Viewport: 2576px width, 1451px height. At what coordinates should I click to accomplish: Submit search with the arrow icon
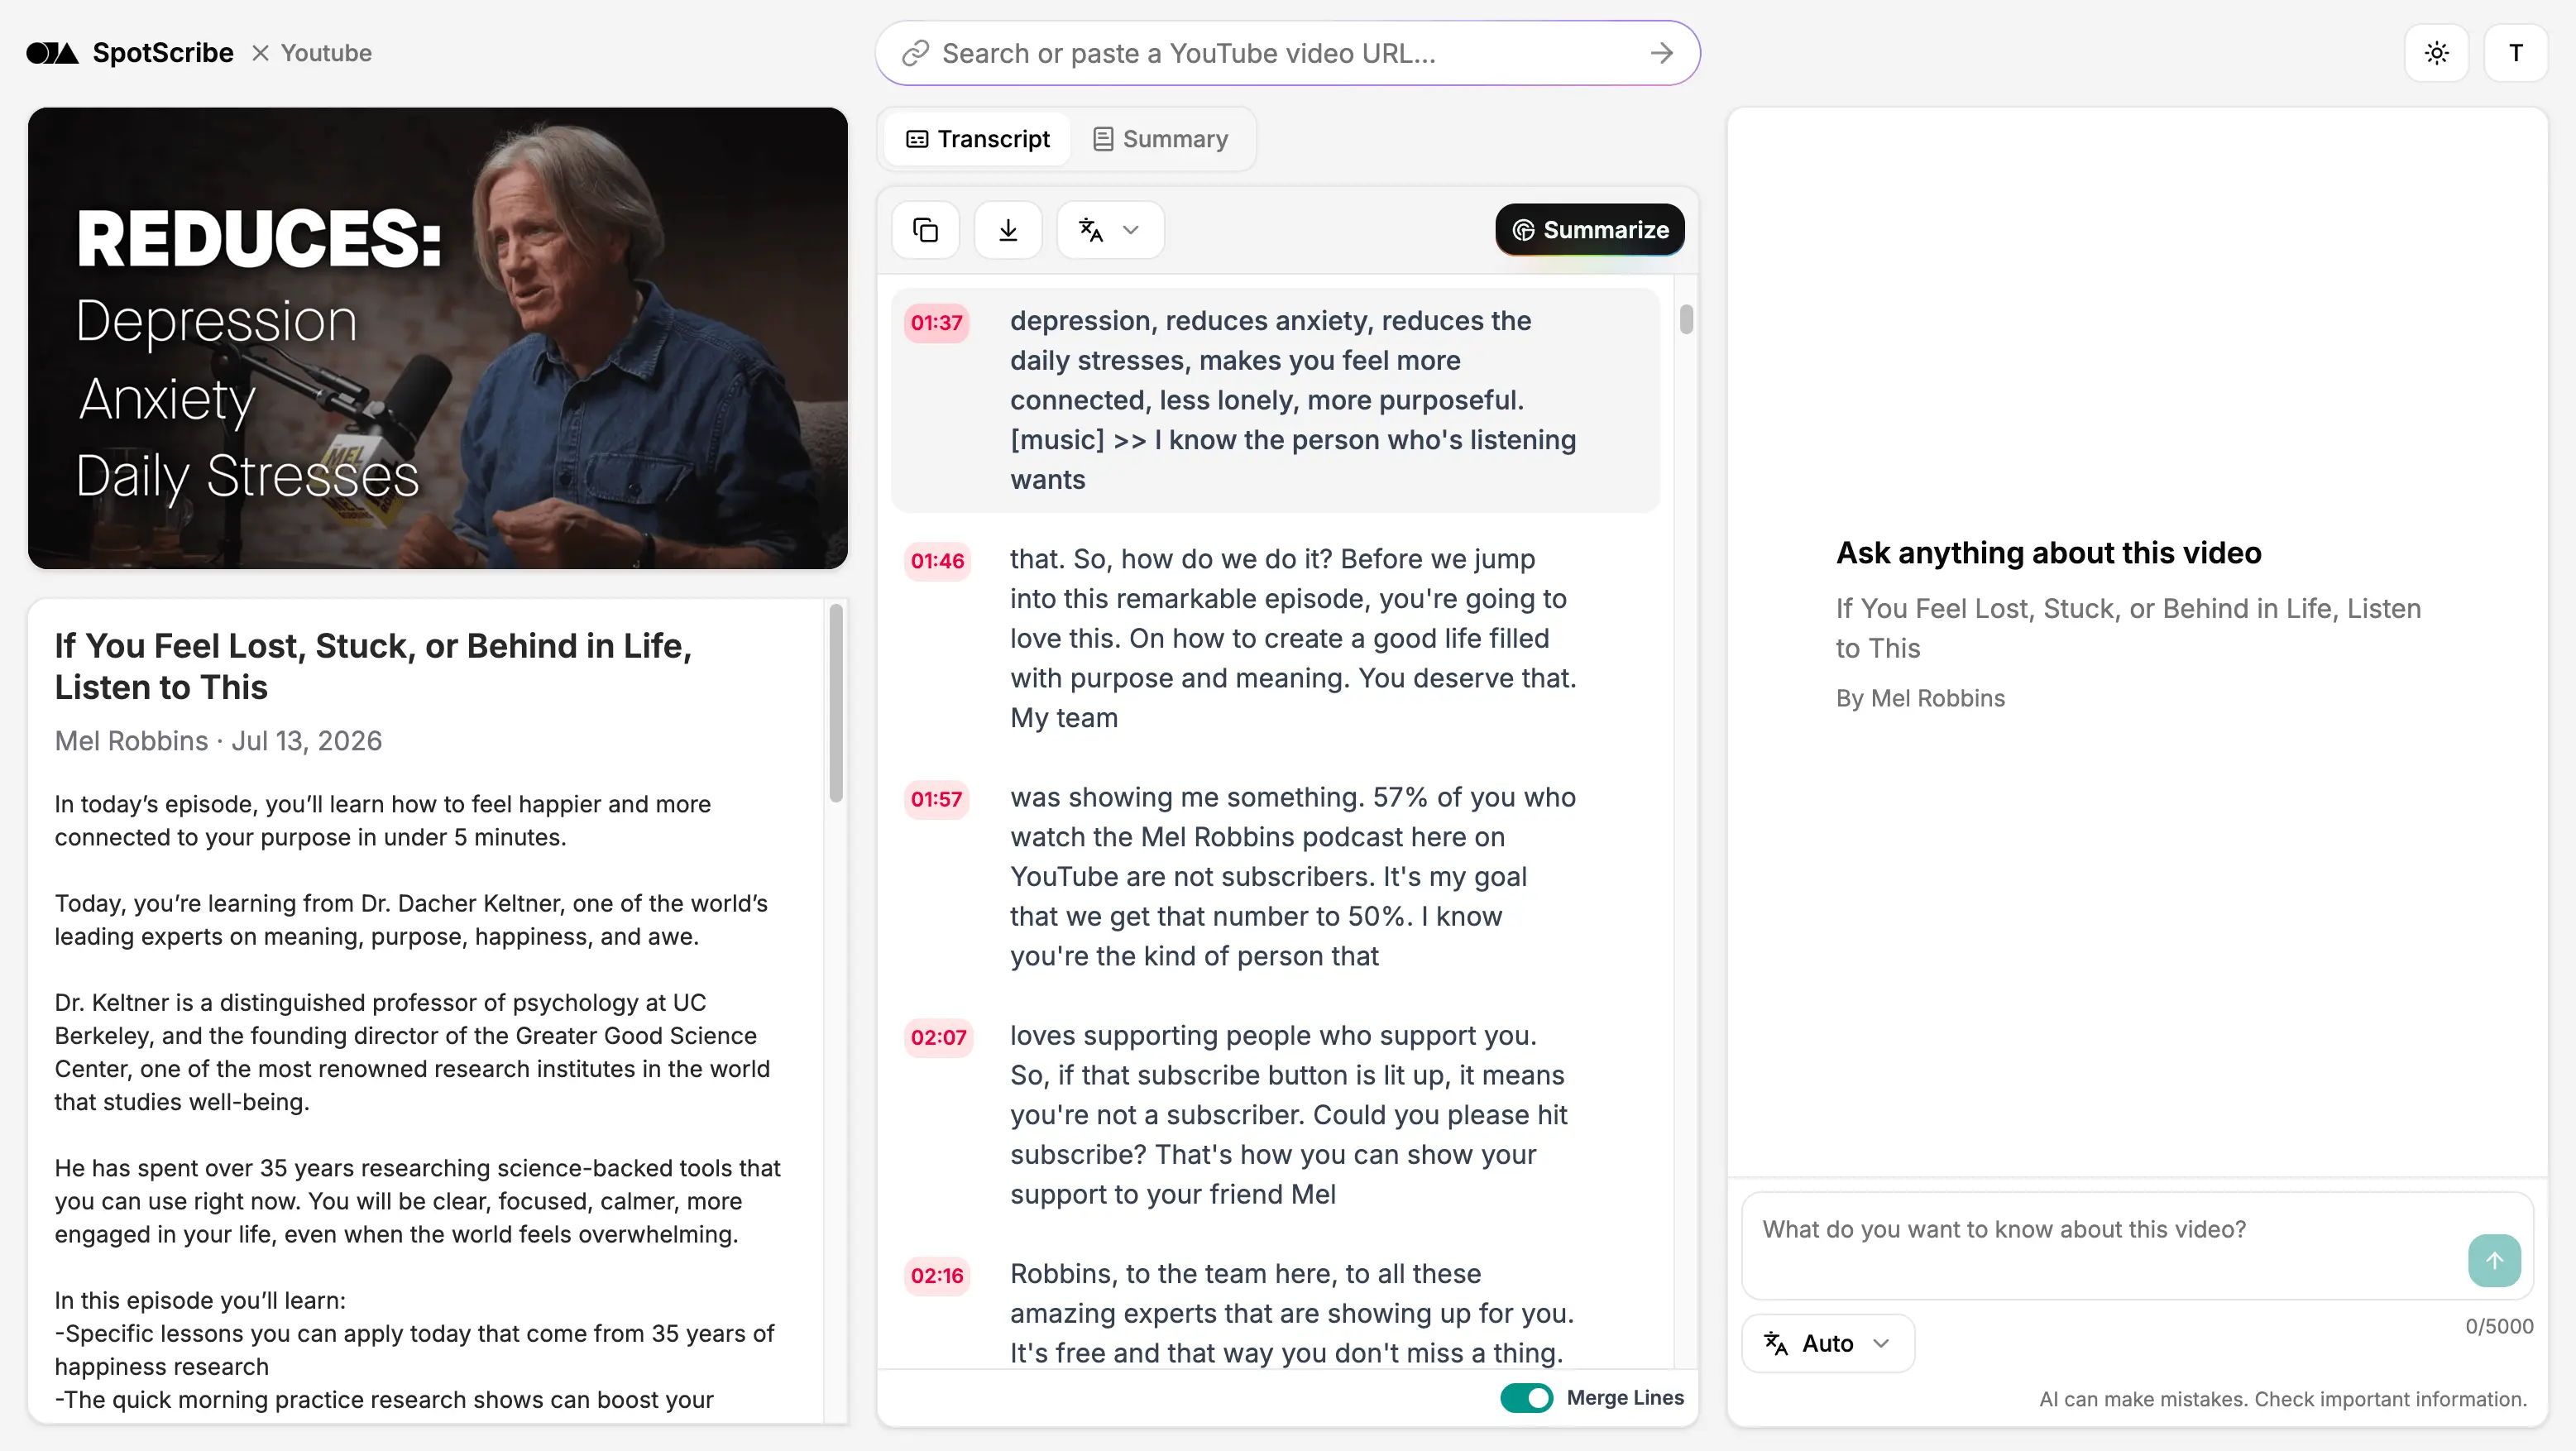[1661, 53]
